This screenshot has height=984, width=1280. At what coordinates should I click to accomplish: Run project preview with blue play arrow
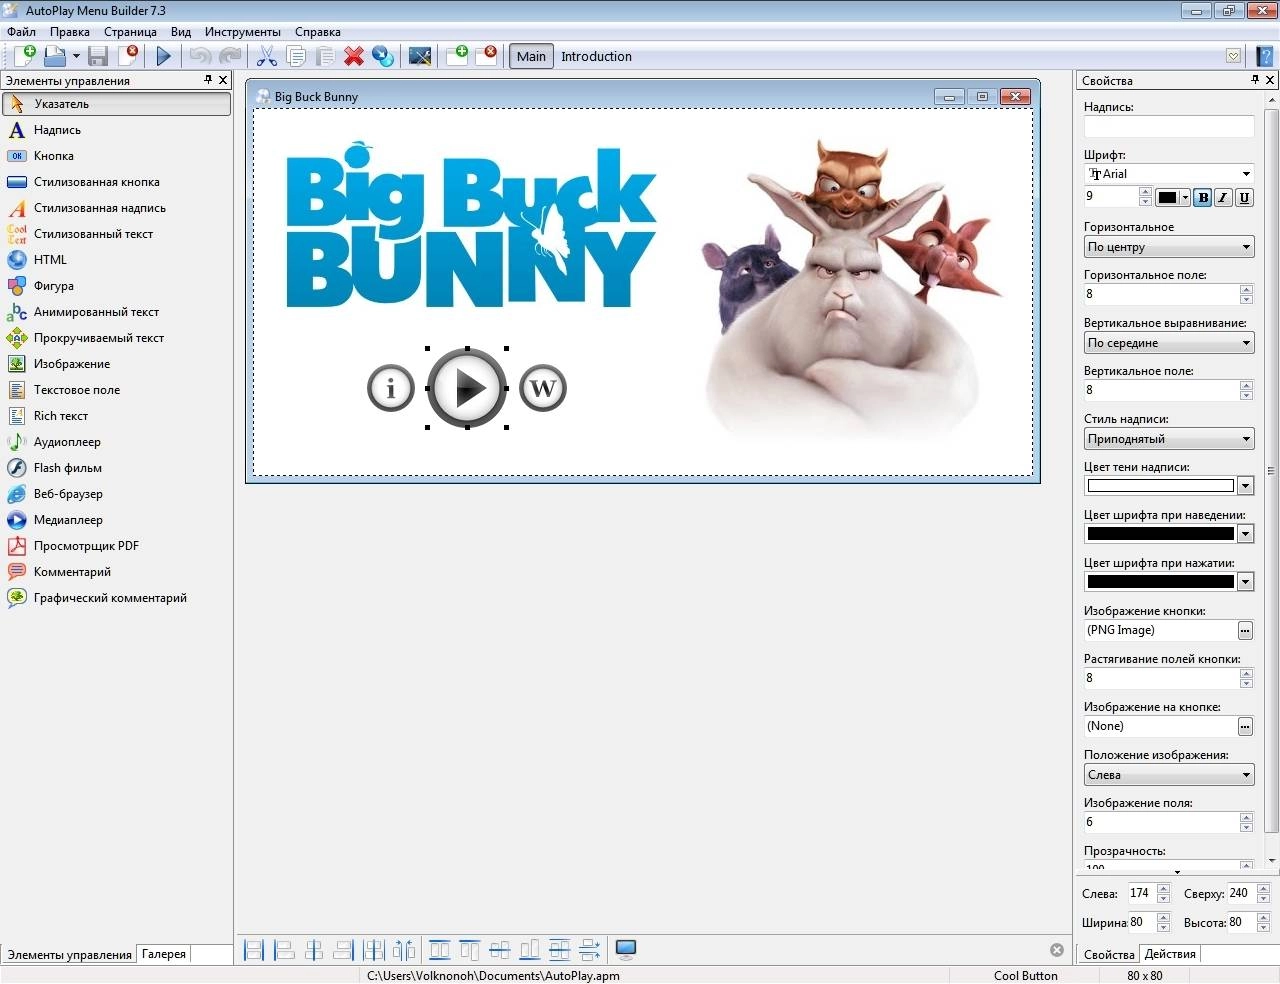click(164, 56)
